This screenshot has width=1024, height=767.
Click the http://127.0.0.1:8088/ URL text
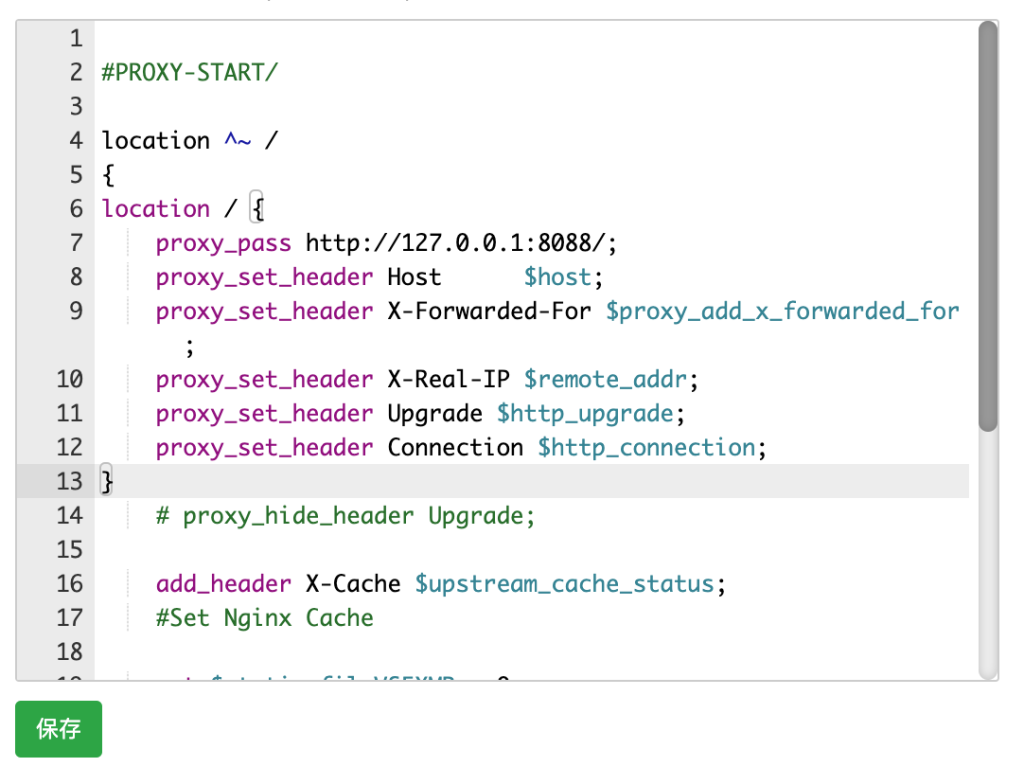coord(461,243)
